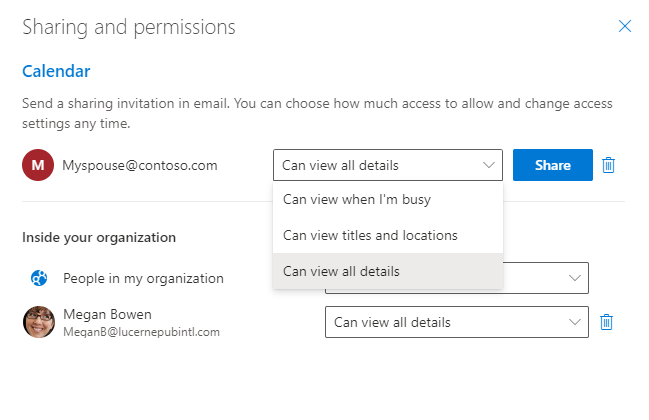The width and height of the screenshot is (649, 420).
Task: Open Megan Bowen's permission dropdown
Action: tap(457, 322)
